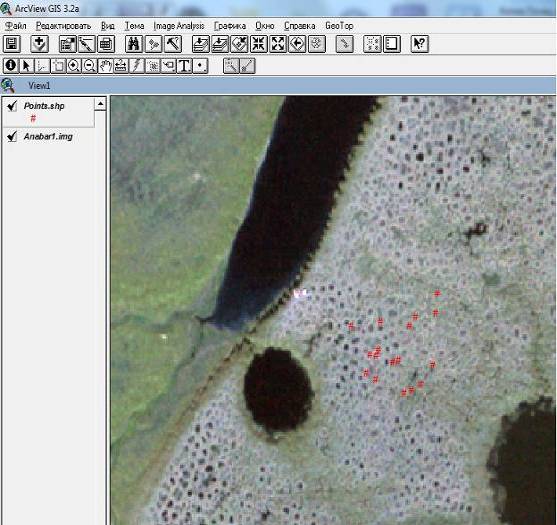Open the Тема menu
Image resolution: width=557 pixels, height=525 pixels.
(134, 26)
